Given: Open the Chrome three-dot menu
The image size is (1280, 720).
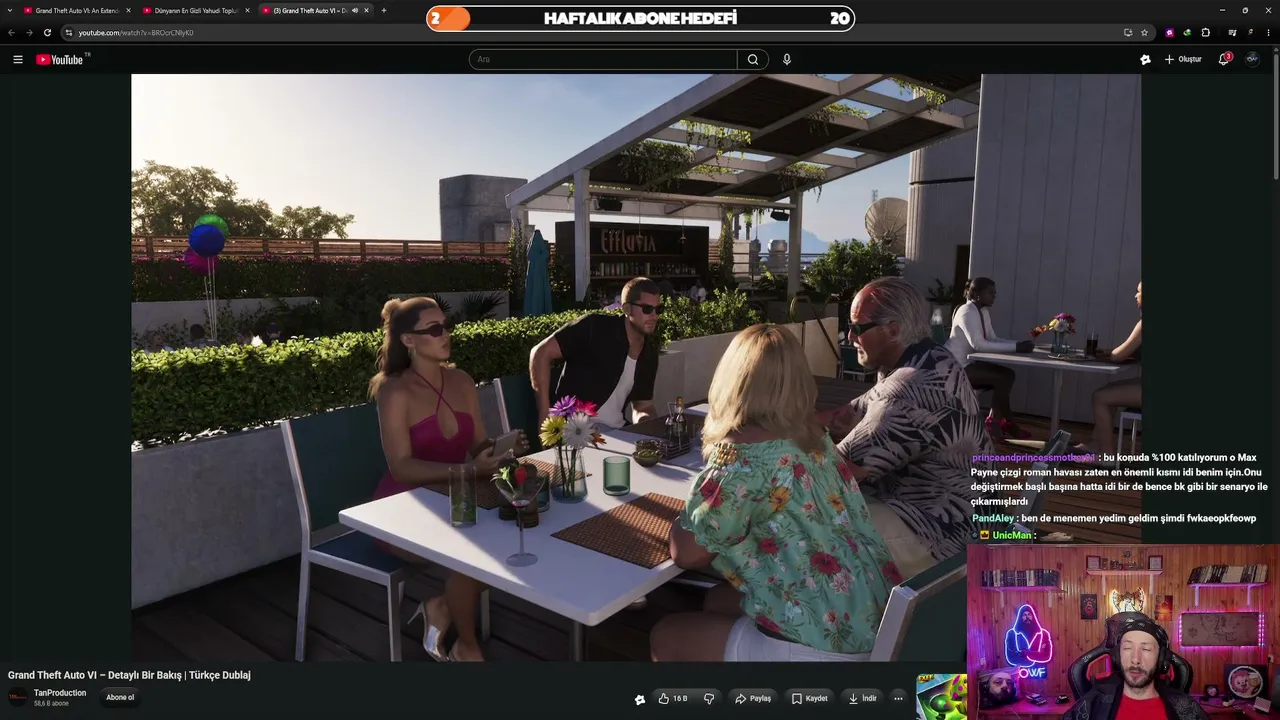Looking at the screenshot, I should pos(1269,32).
